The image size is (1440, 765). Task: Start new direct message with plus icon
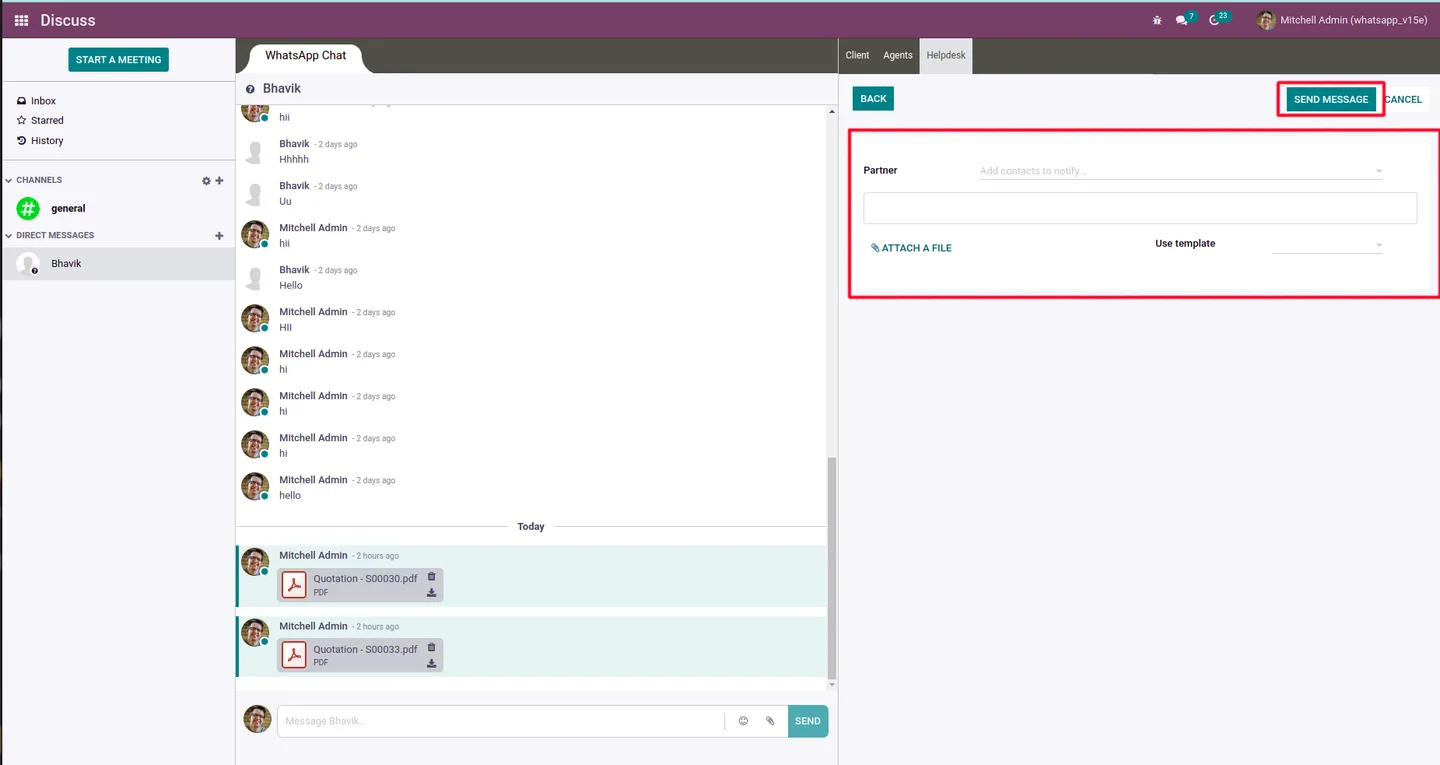pyautogui.click(x=219, y=236)
